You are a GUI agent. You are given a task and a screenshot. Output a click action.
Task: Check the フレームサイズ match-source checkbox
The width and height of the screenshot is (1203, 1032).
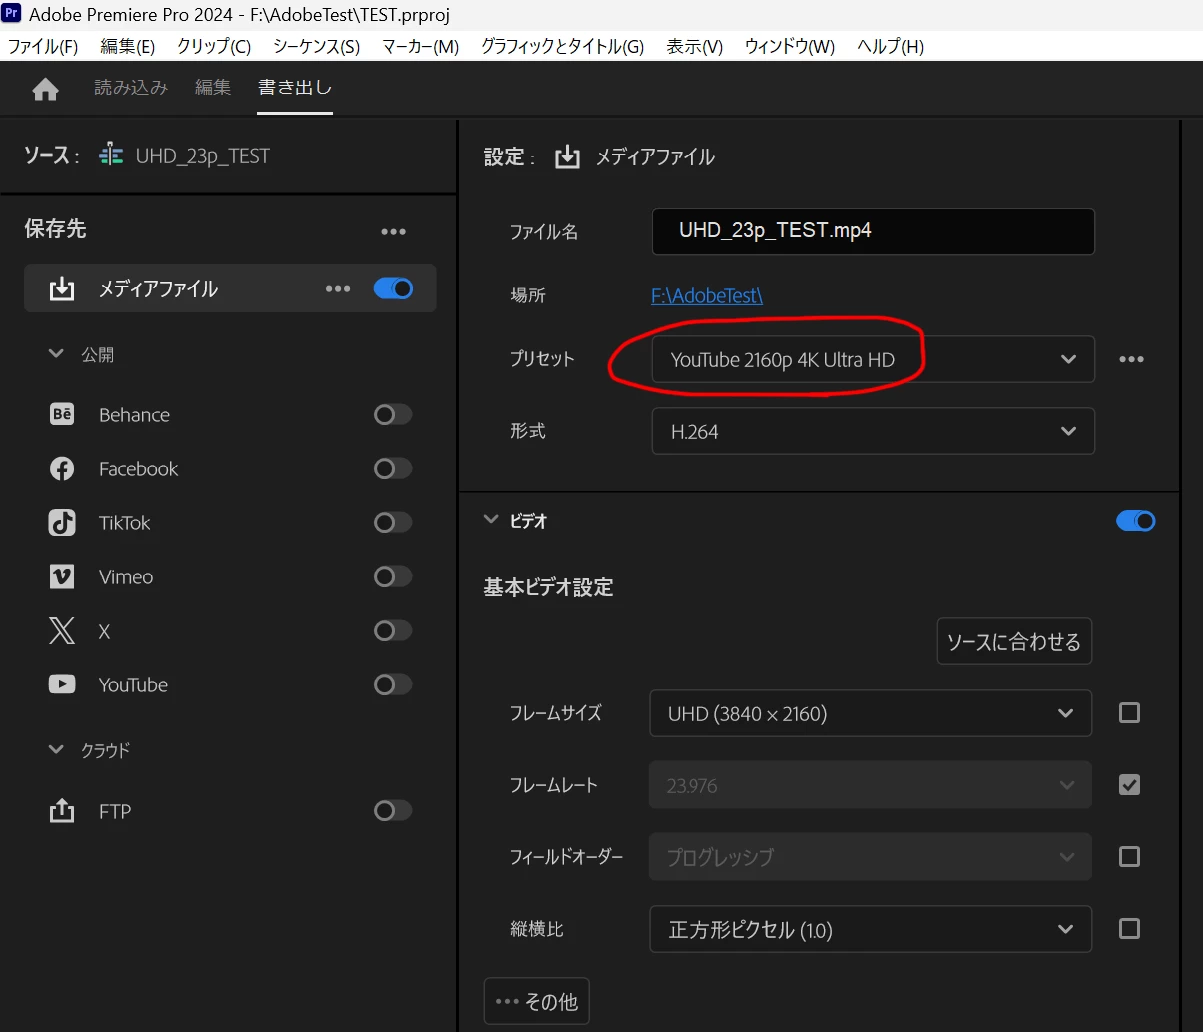[1129, 712]
